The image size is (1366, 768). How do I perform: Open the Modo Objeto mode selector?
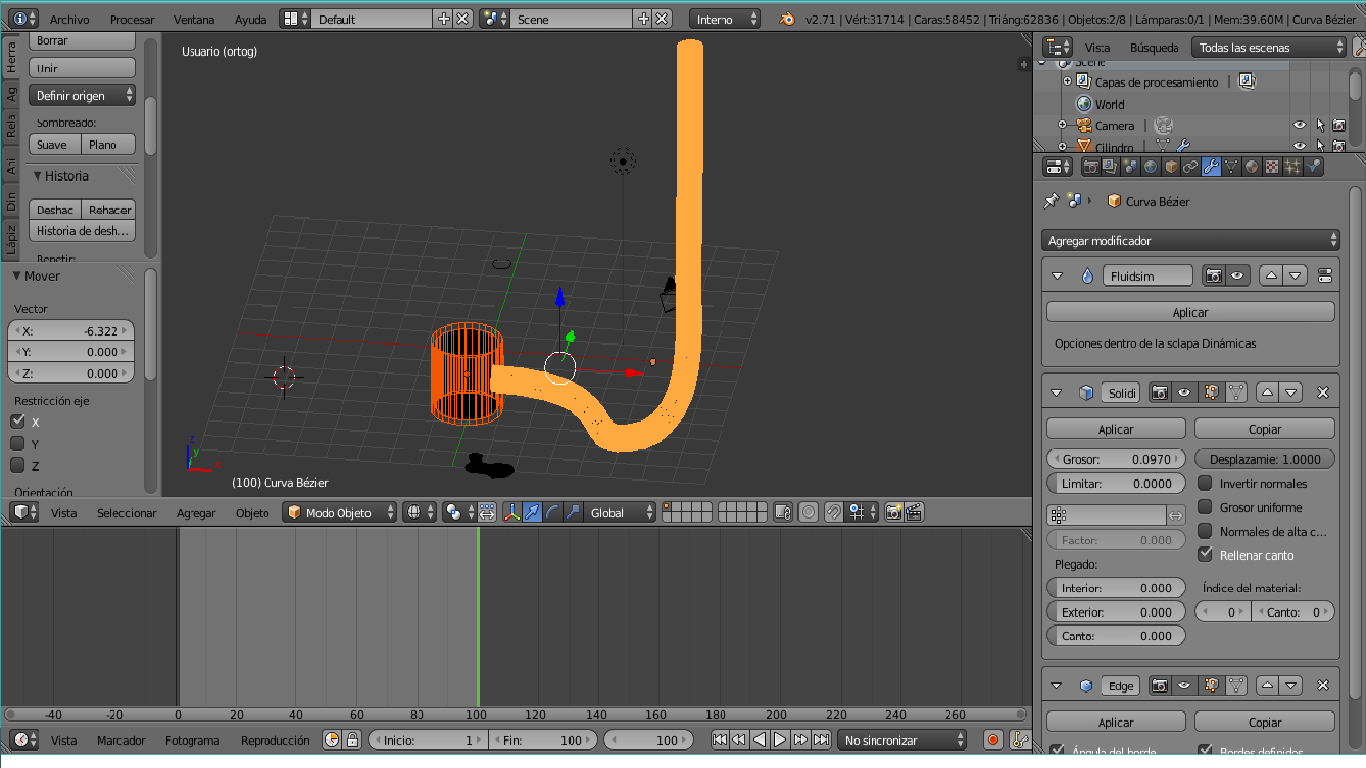(339, 513)
